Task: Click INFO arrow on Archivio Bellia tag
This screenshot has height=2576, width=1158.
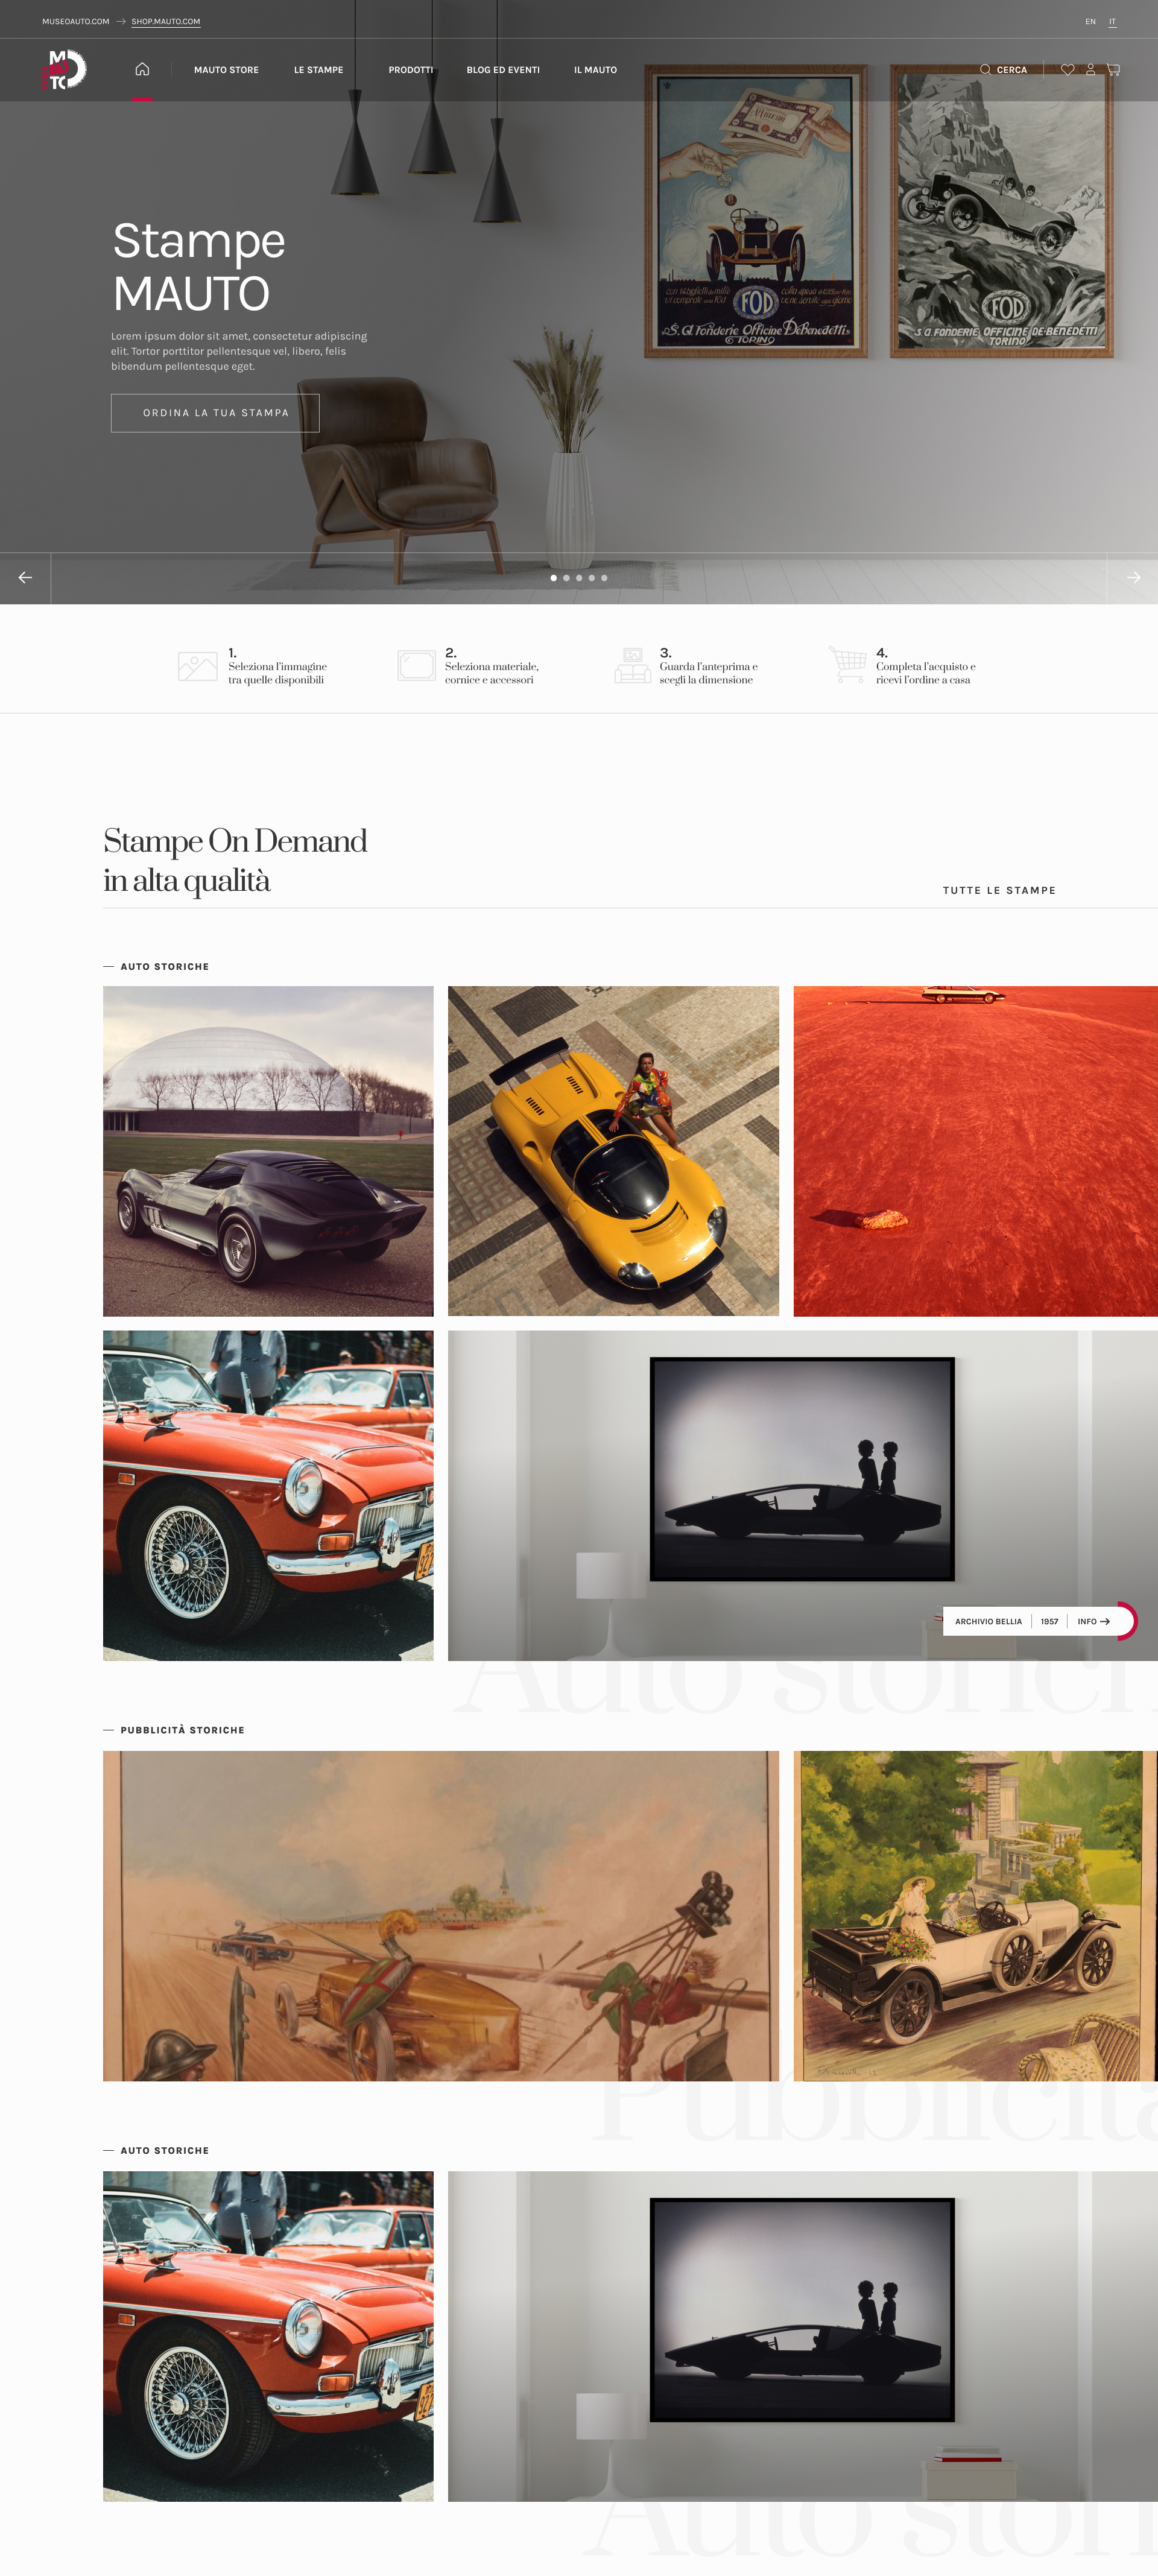Action: (1093, 1621)
